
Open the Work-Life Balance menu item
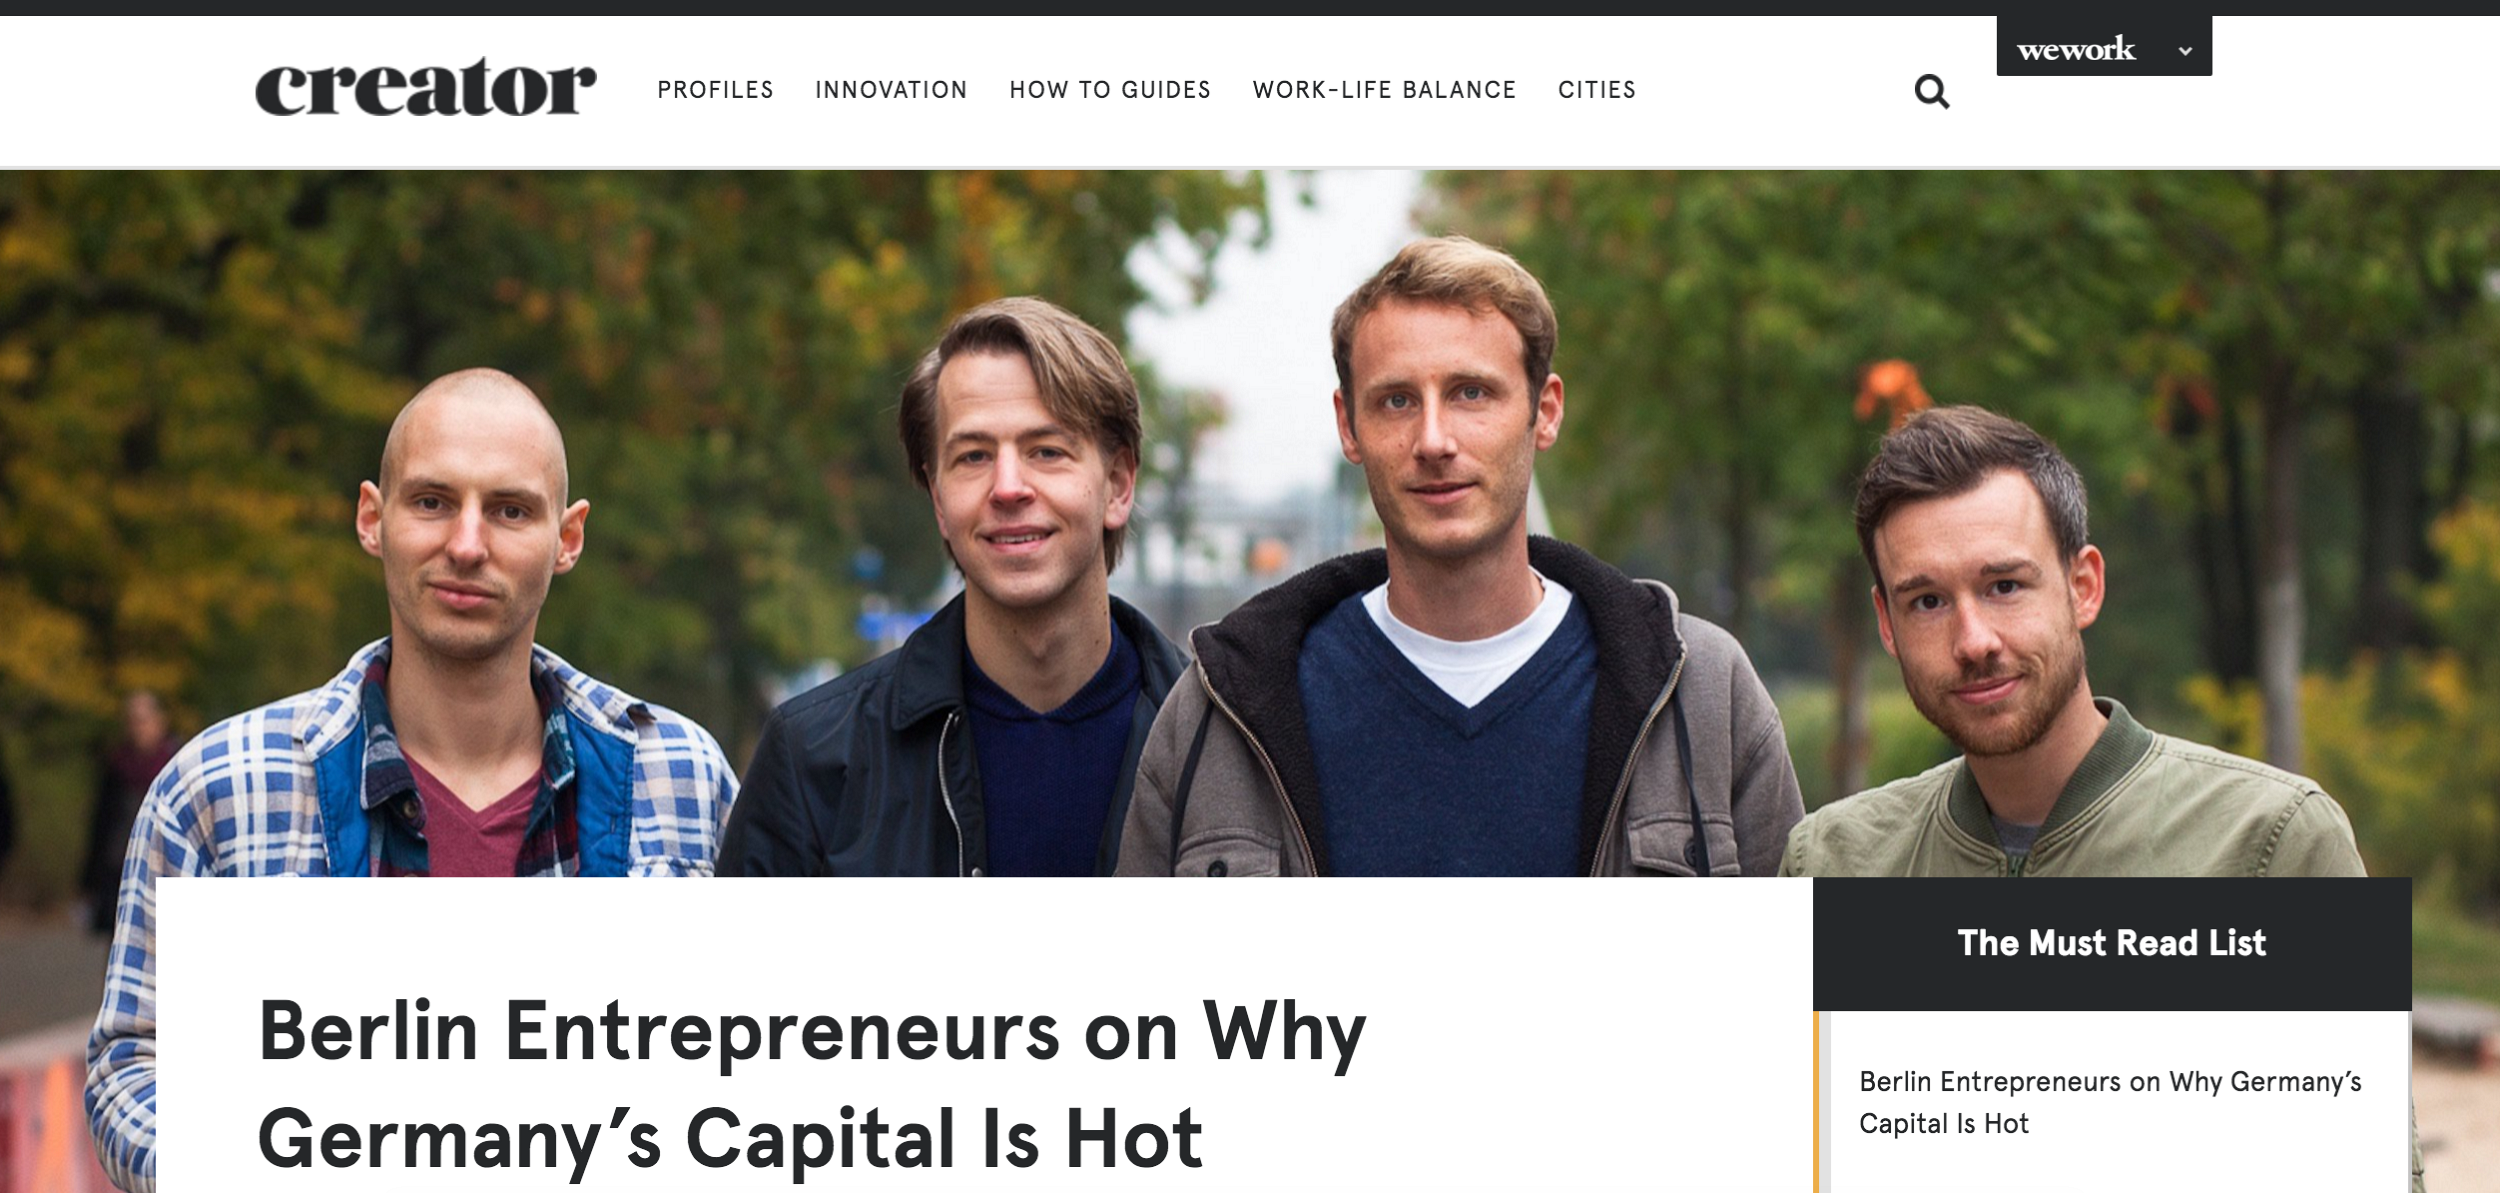coord(1384,90)
